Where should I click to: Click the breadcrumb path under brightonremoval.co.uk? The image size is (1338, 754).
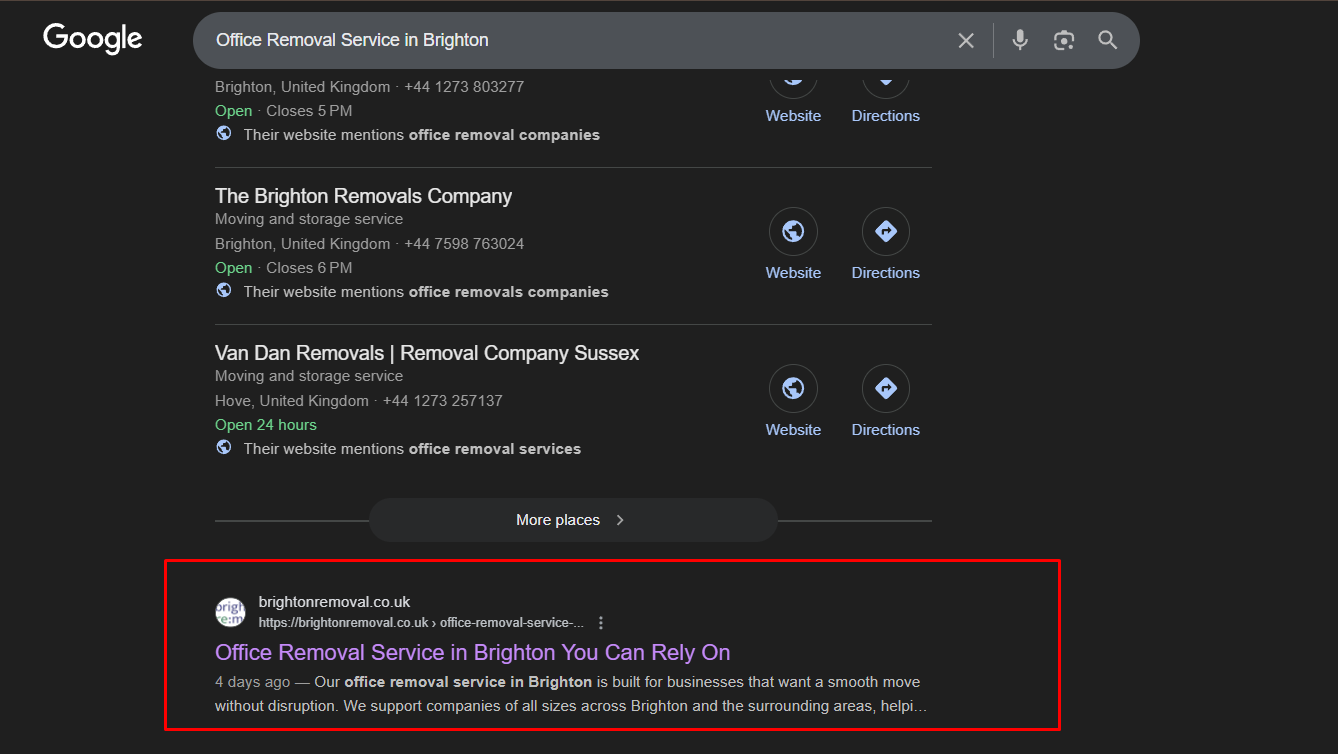click(x=420, y=622)
